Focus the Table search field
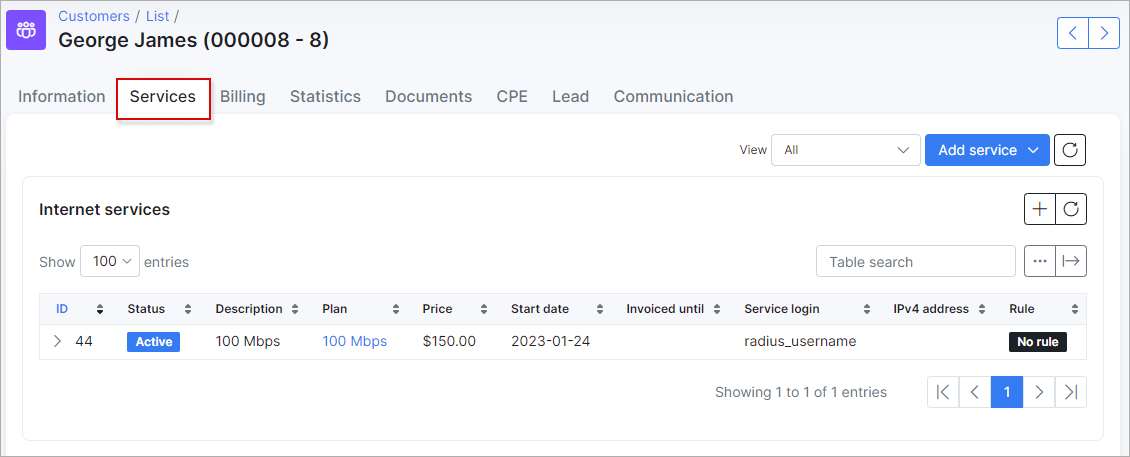 [916, 261]
